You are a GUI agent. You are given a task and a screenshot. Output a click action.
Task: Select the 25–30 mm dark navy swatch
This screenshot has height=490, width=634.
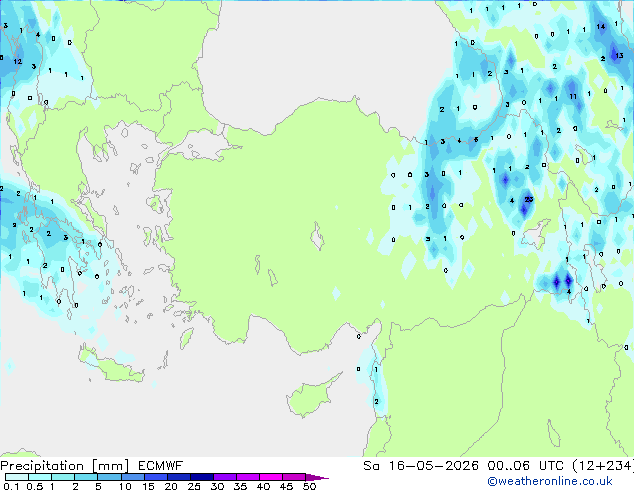(201, 477)
